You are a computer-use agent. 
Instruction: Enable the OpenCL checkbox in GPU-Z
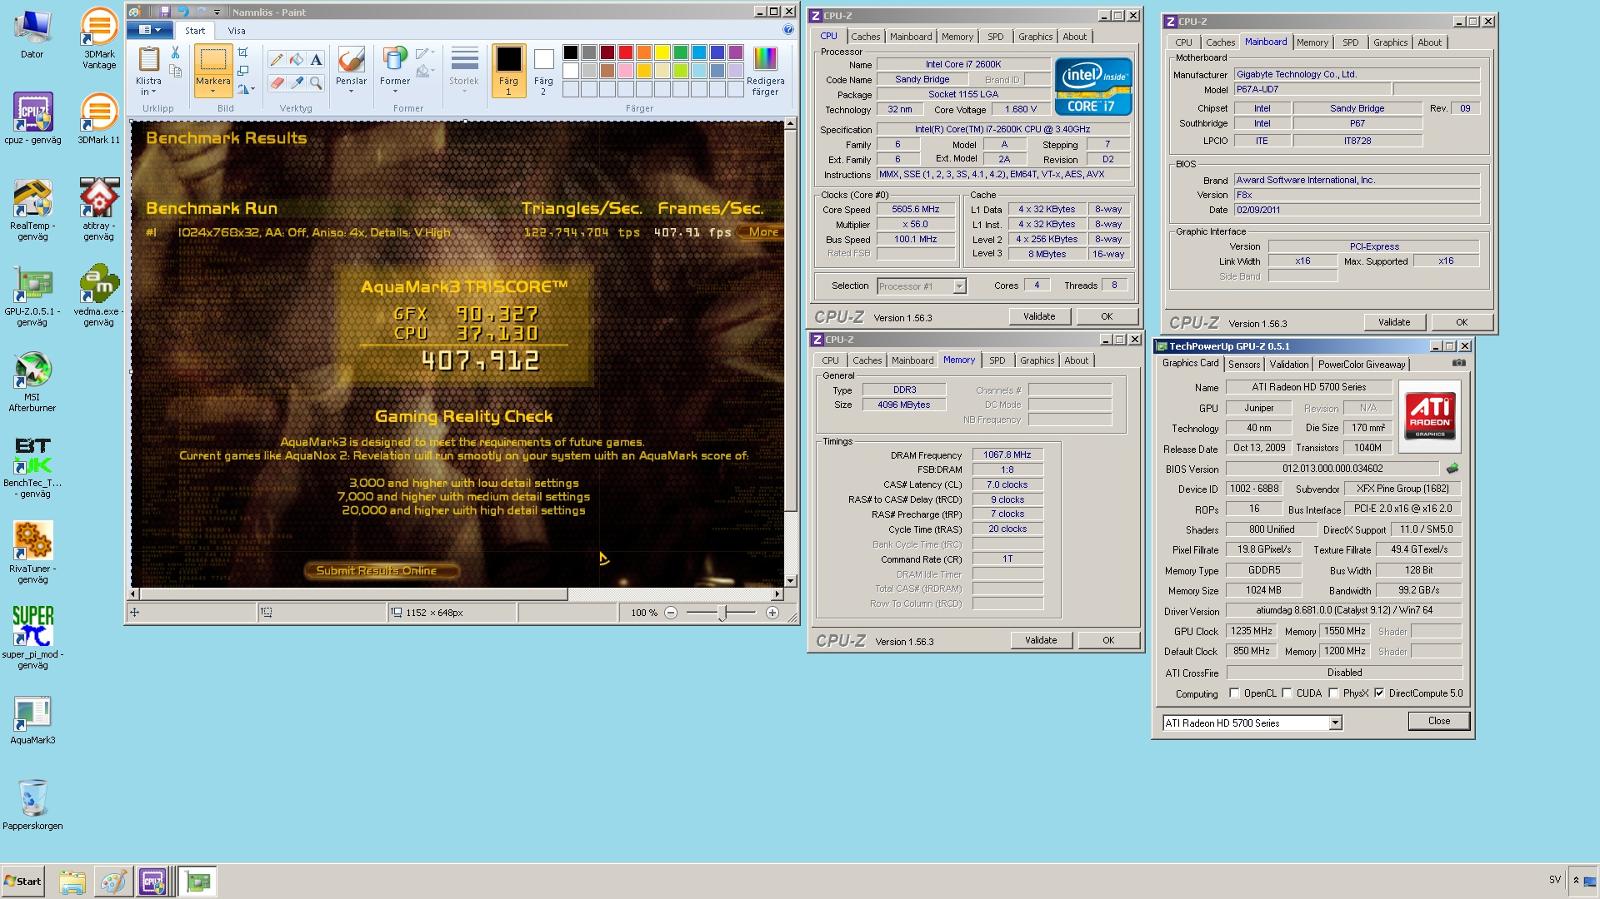click(1235, 693)
